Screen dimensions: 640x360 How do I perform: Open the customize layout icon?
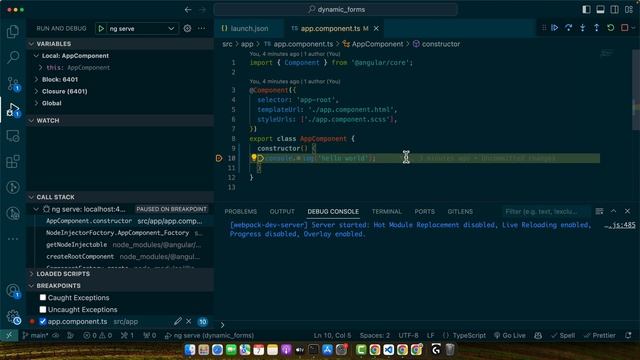point(629,9)
